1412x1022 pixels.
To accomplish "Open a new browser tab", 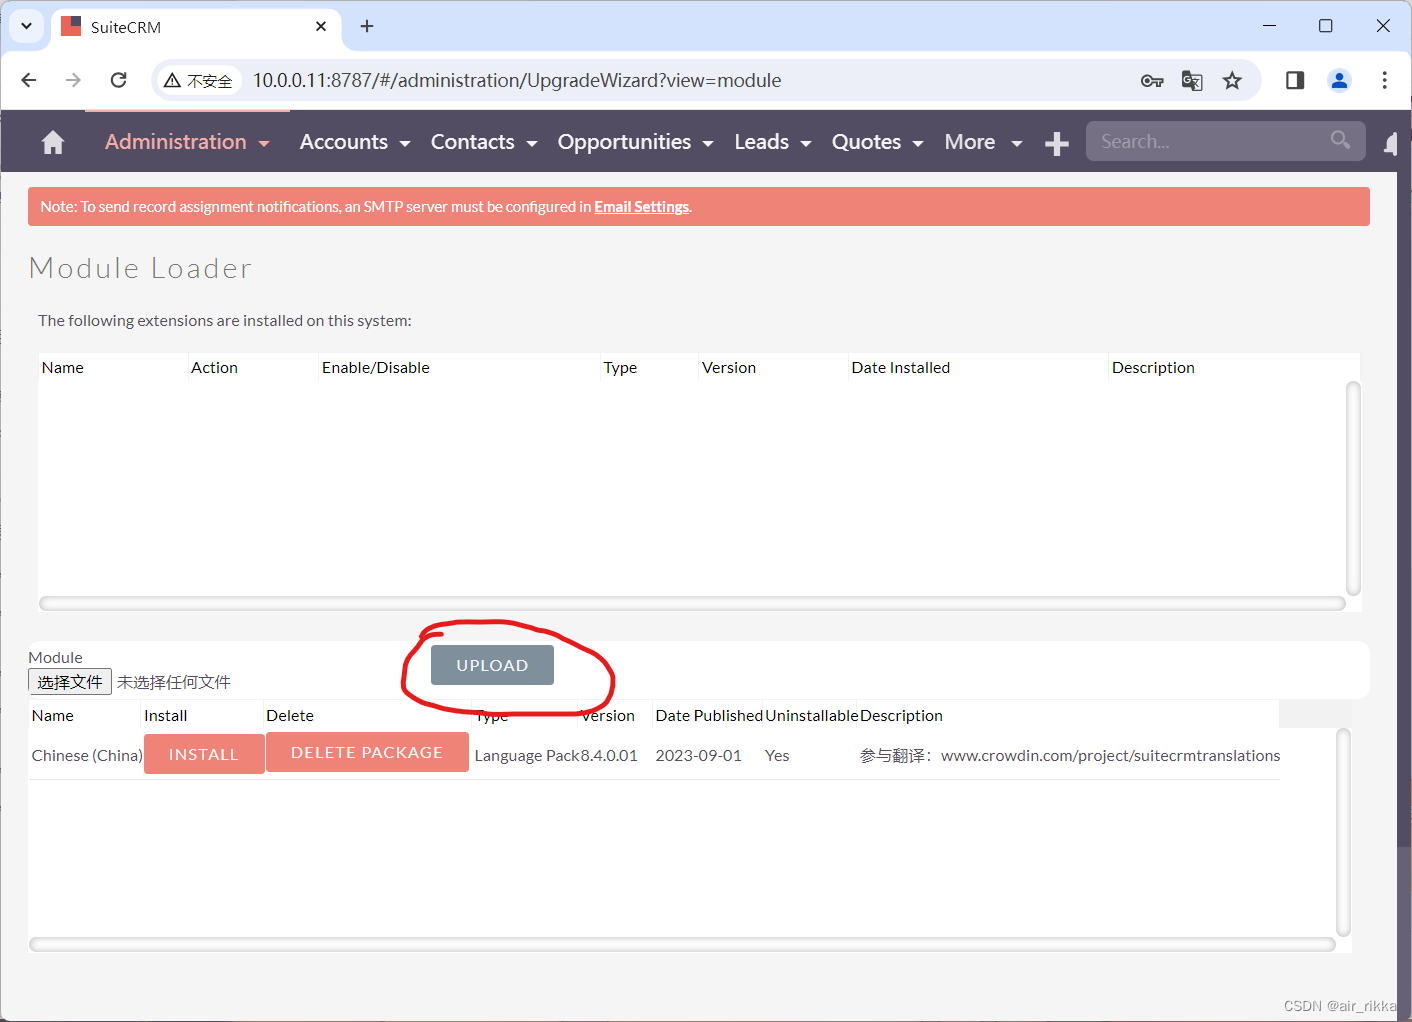I will point(366,27).
